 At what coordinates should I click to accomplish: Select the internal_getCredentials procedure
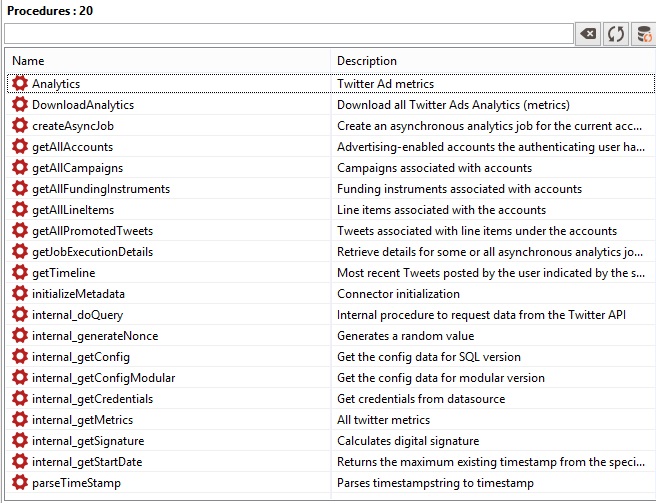[x=92, y=399]
